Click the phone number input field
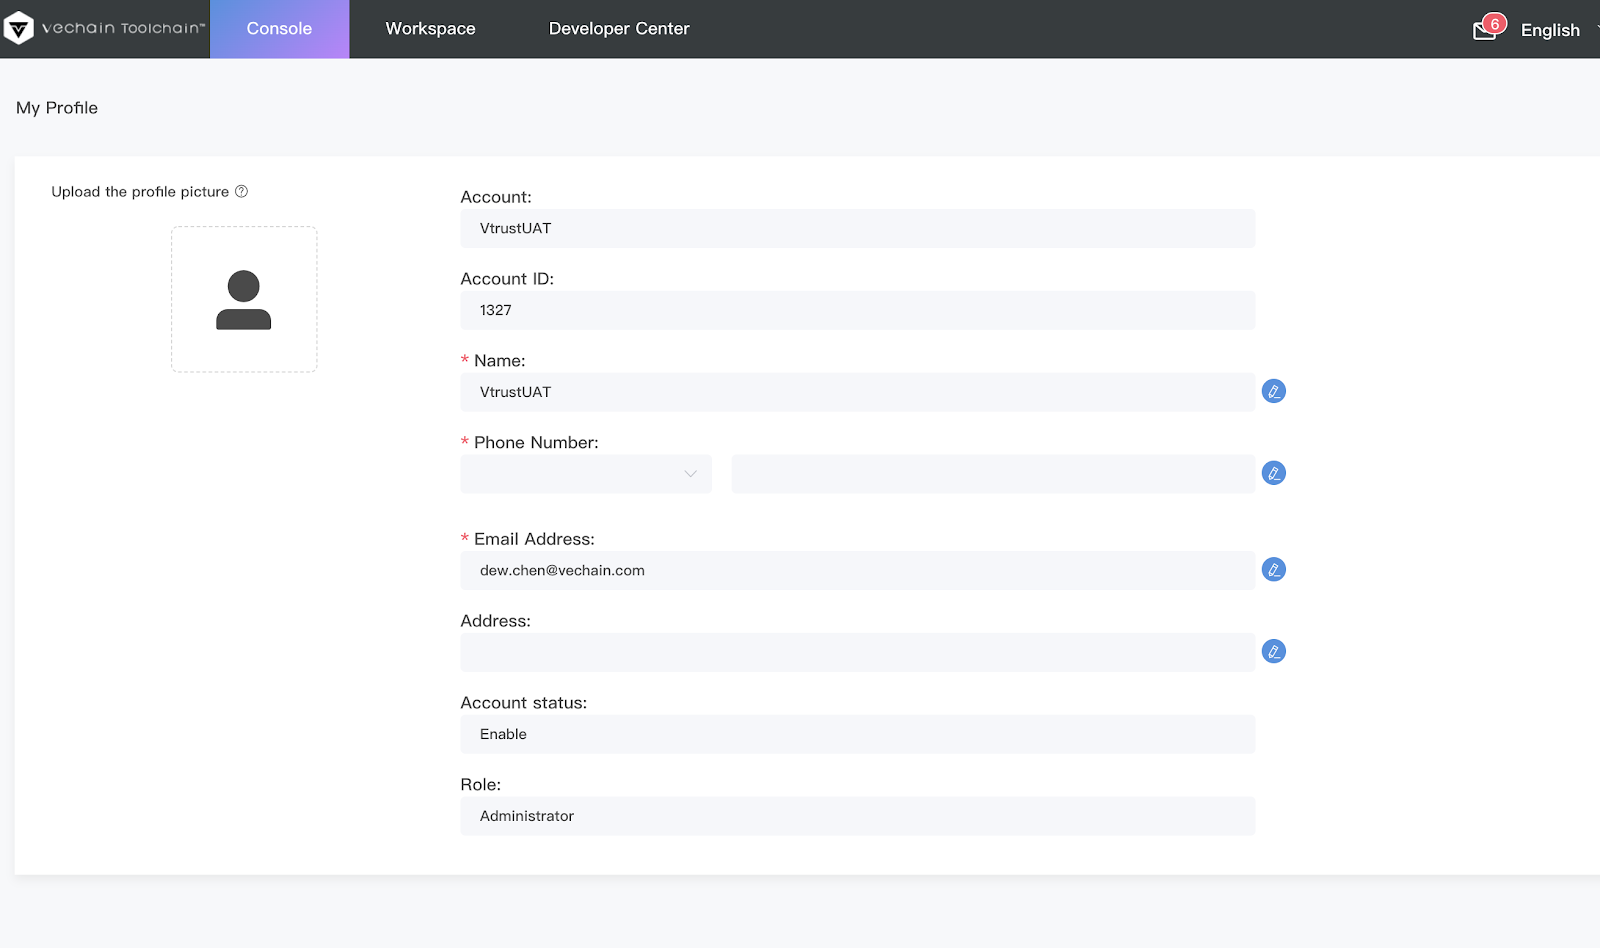The width and height of the screenshot is (1600, 948). [x=993, y=474]
